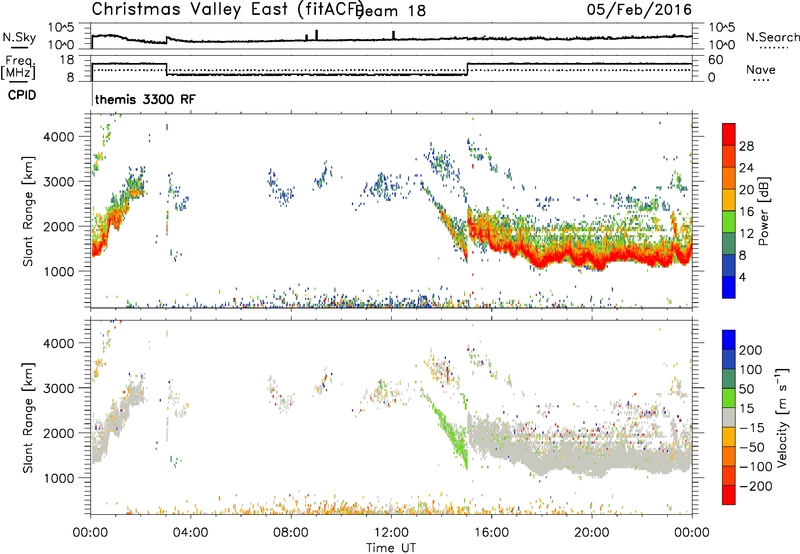Click the '-50' tick on the Velocity scale

(x=752, y=447)
